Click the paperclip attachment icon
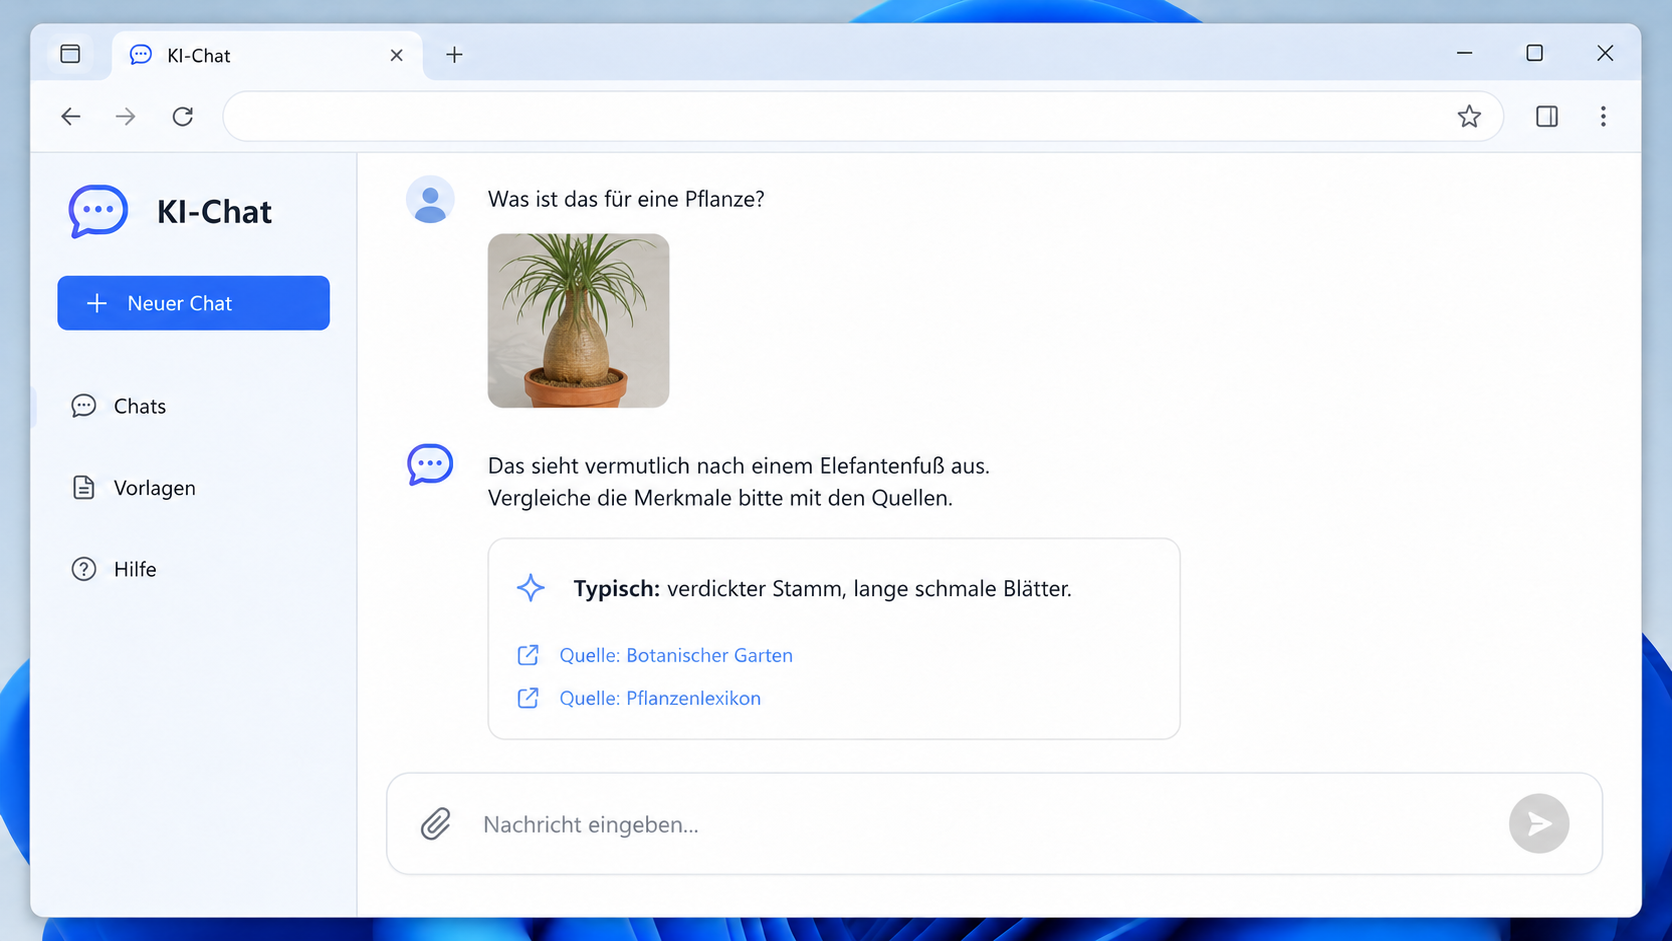Image resolution: width=1672 pixels, height=941 pixels. tap(435, 824)
